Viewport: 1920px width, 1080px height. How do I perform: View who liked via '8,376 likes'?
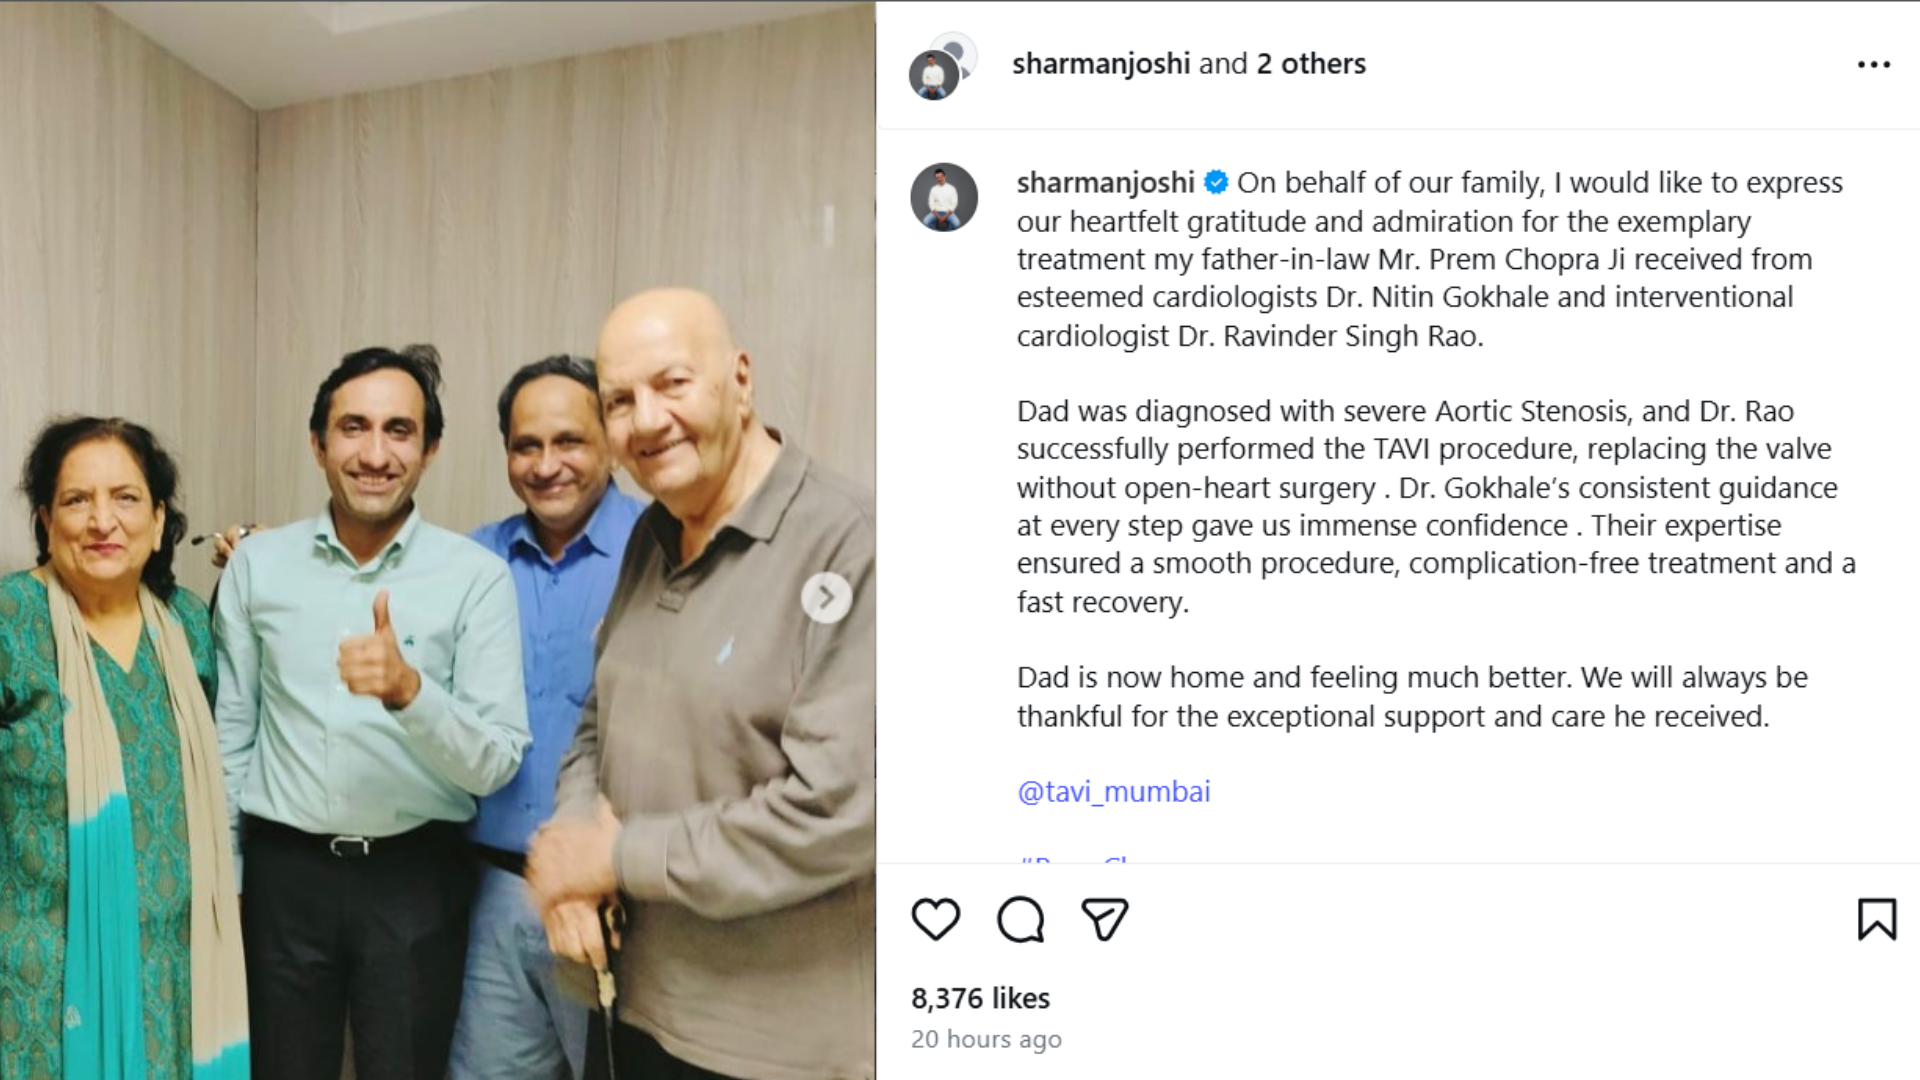click(980, 998)
